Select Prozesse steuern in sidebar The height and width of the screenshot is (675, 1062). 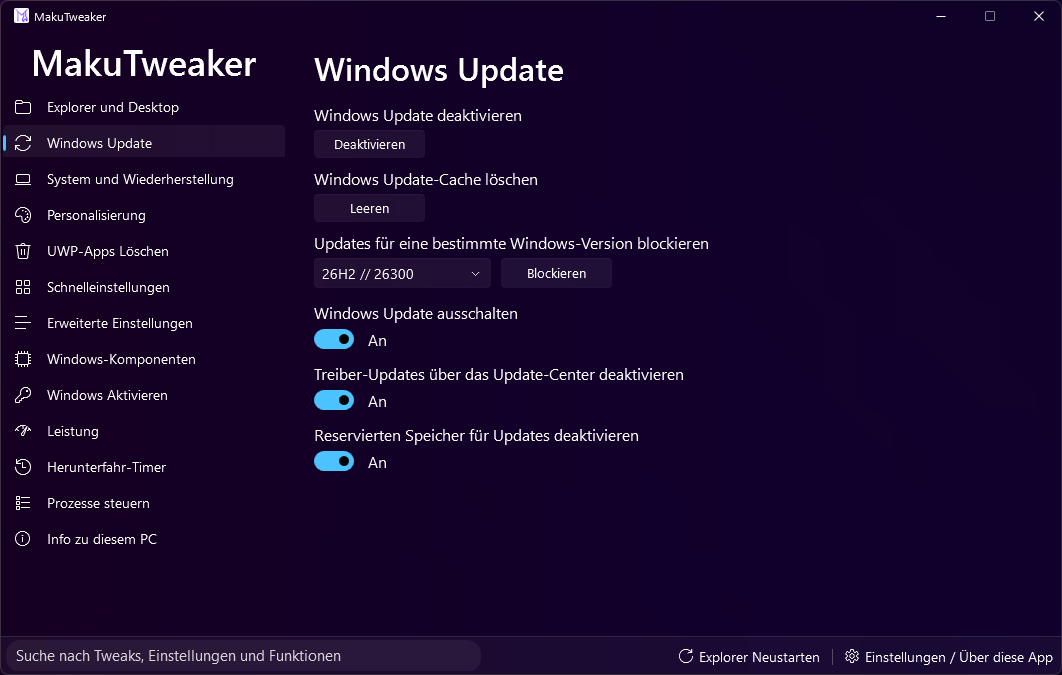pos(144,503)
